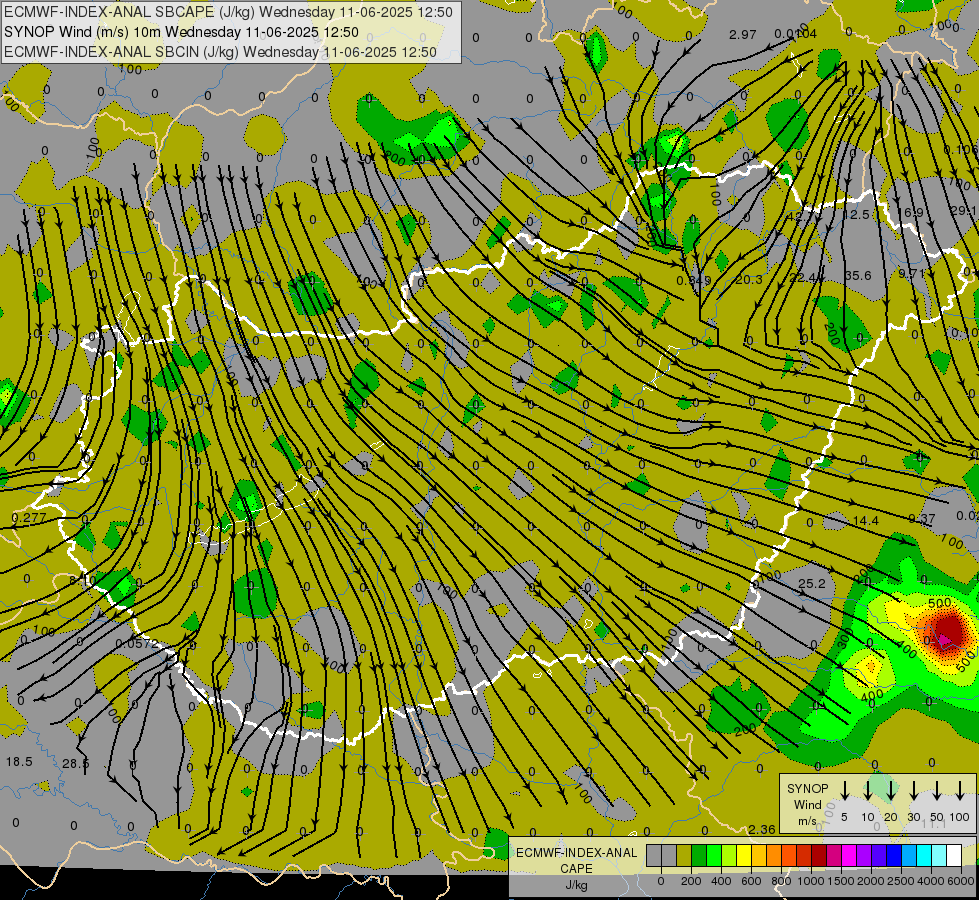This screenshot has height=900, width=979.
Task: Click the wind legend arrow above 100
Action: coord(960,790)
